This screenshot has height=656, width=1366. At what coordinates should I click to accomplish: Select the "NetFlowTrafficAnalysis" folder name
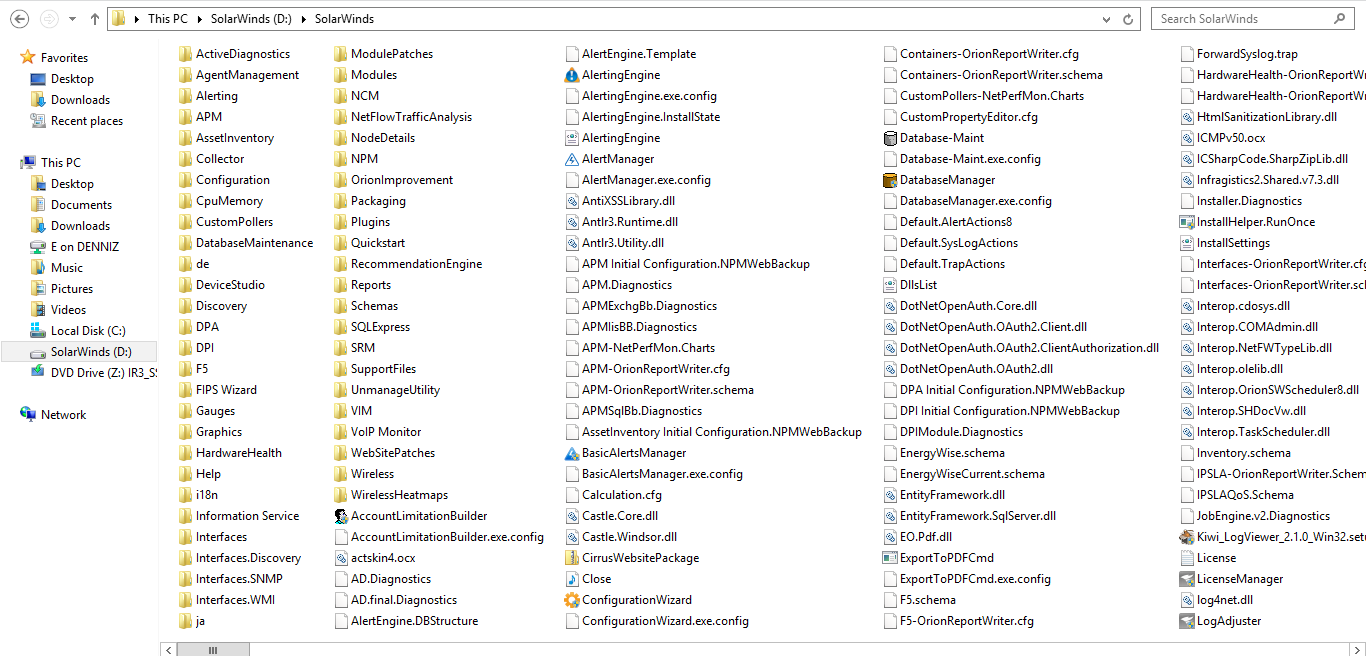tap(411, 117)
